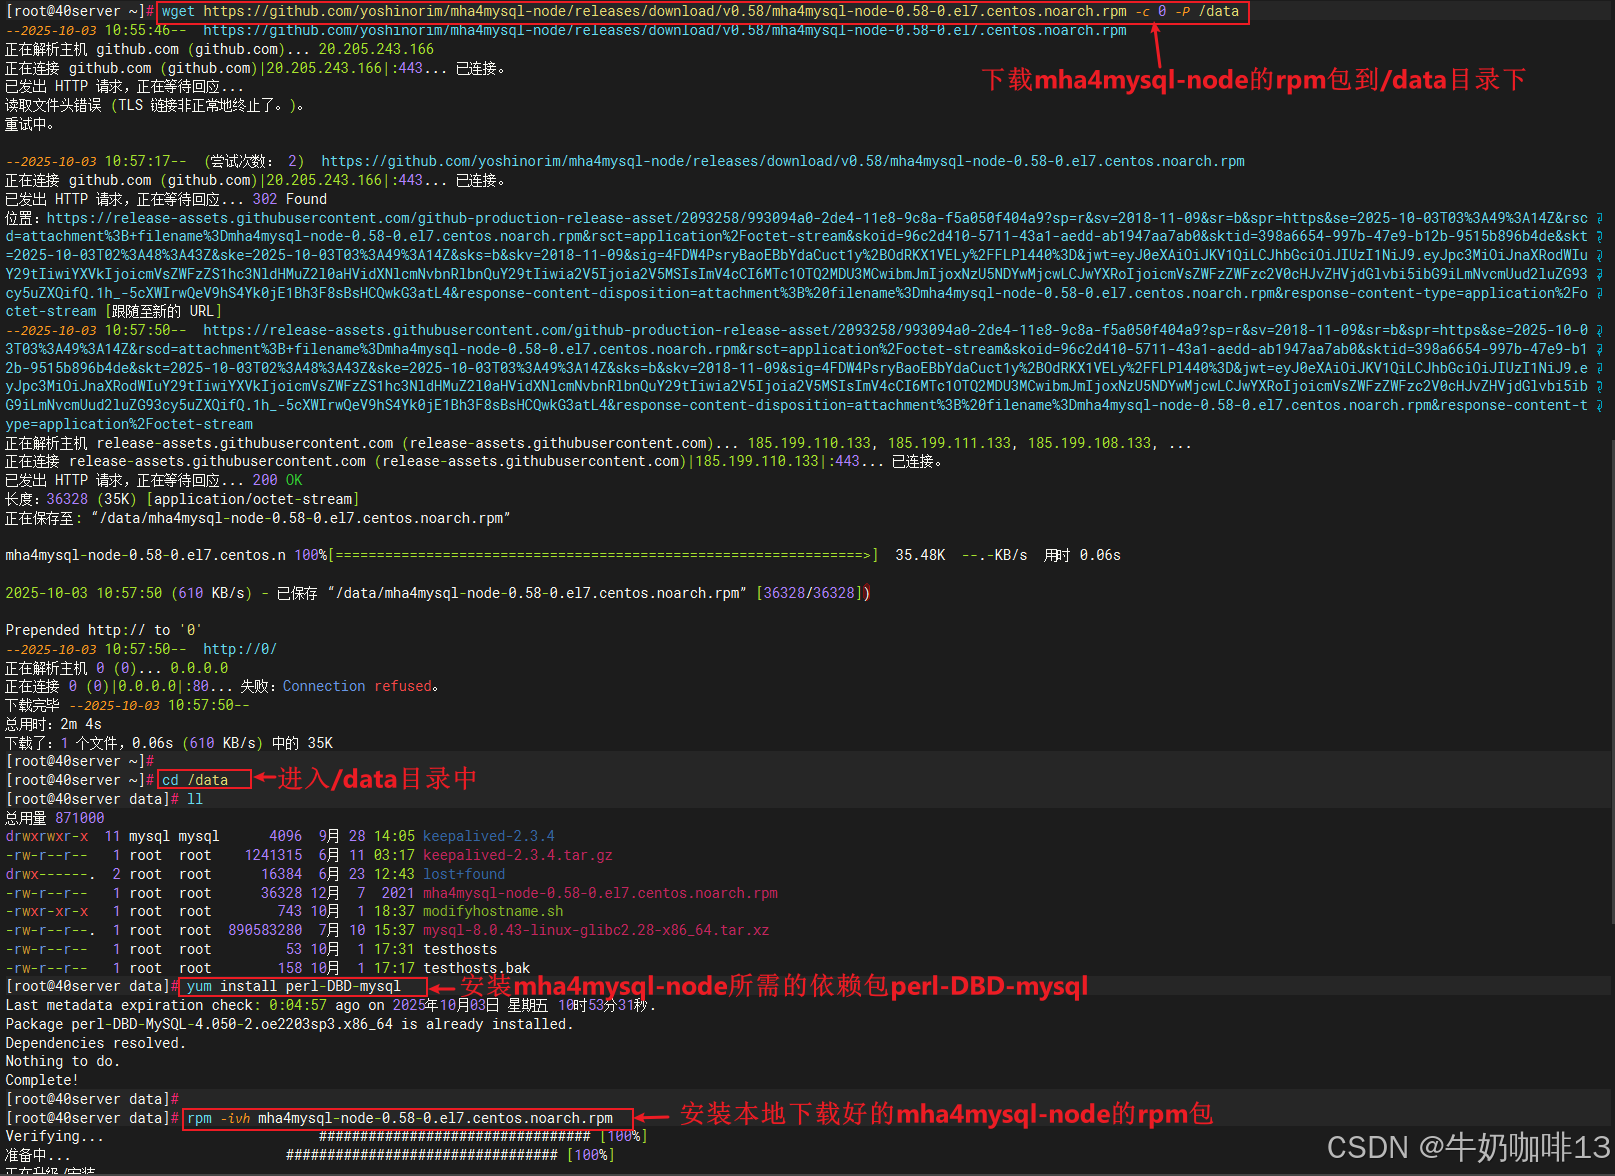Click the retry github.com rpm URL

[x=783, y=161]
